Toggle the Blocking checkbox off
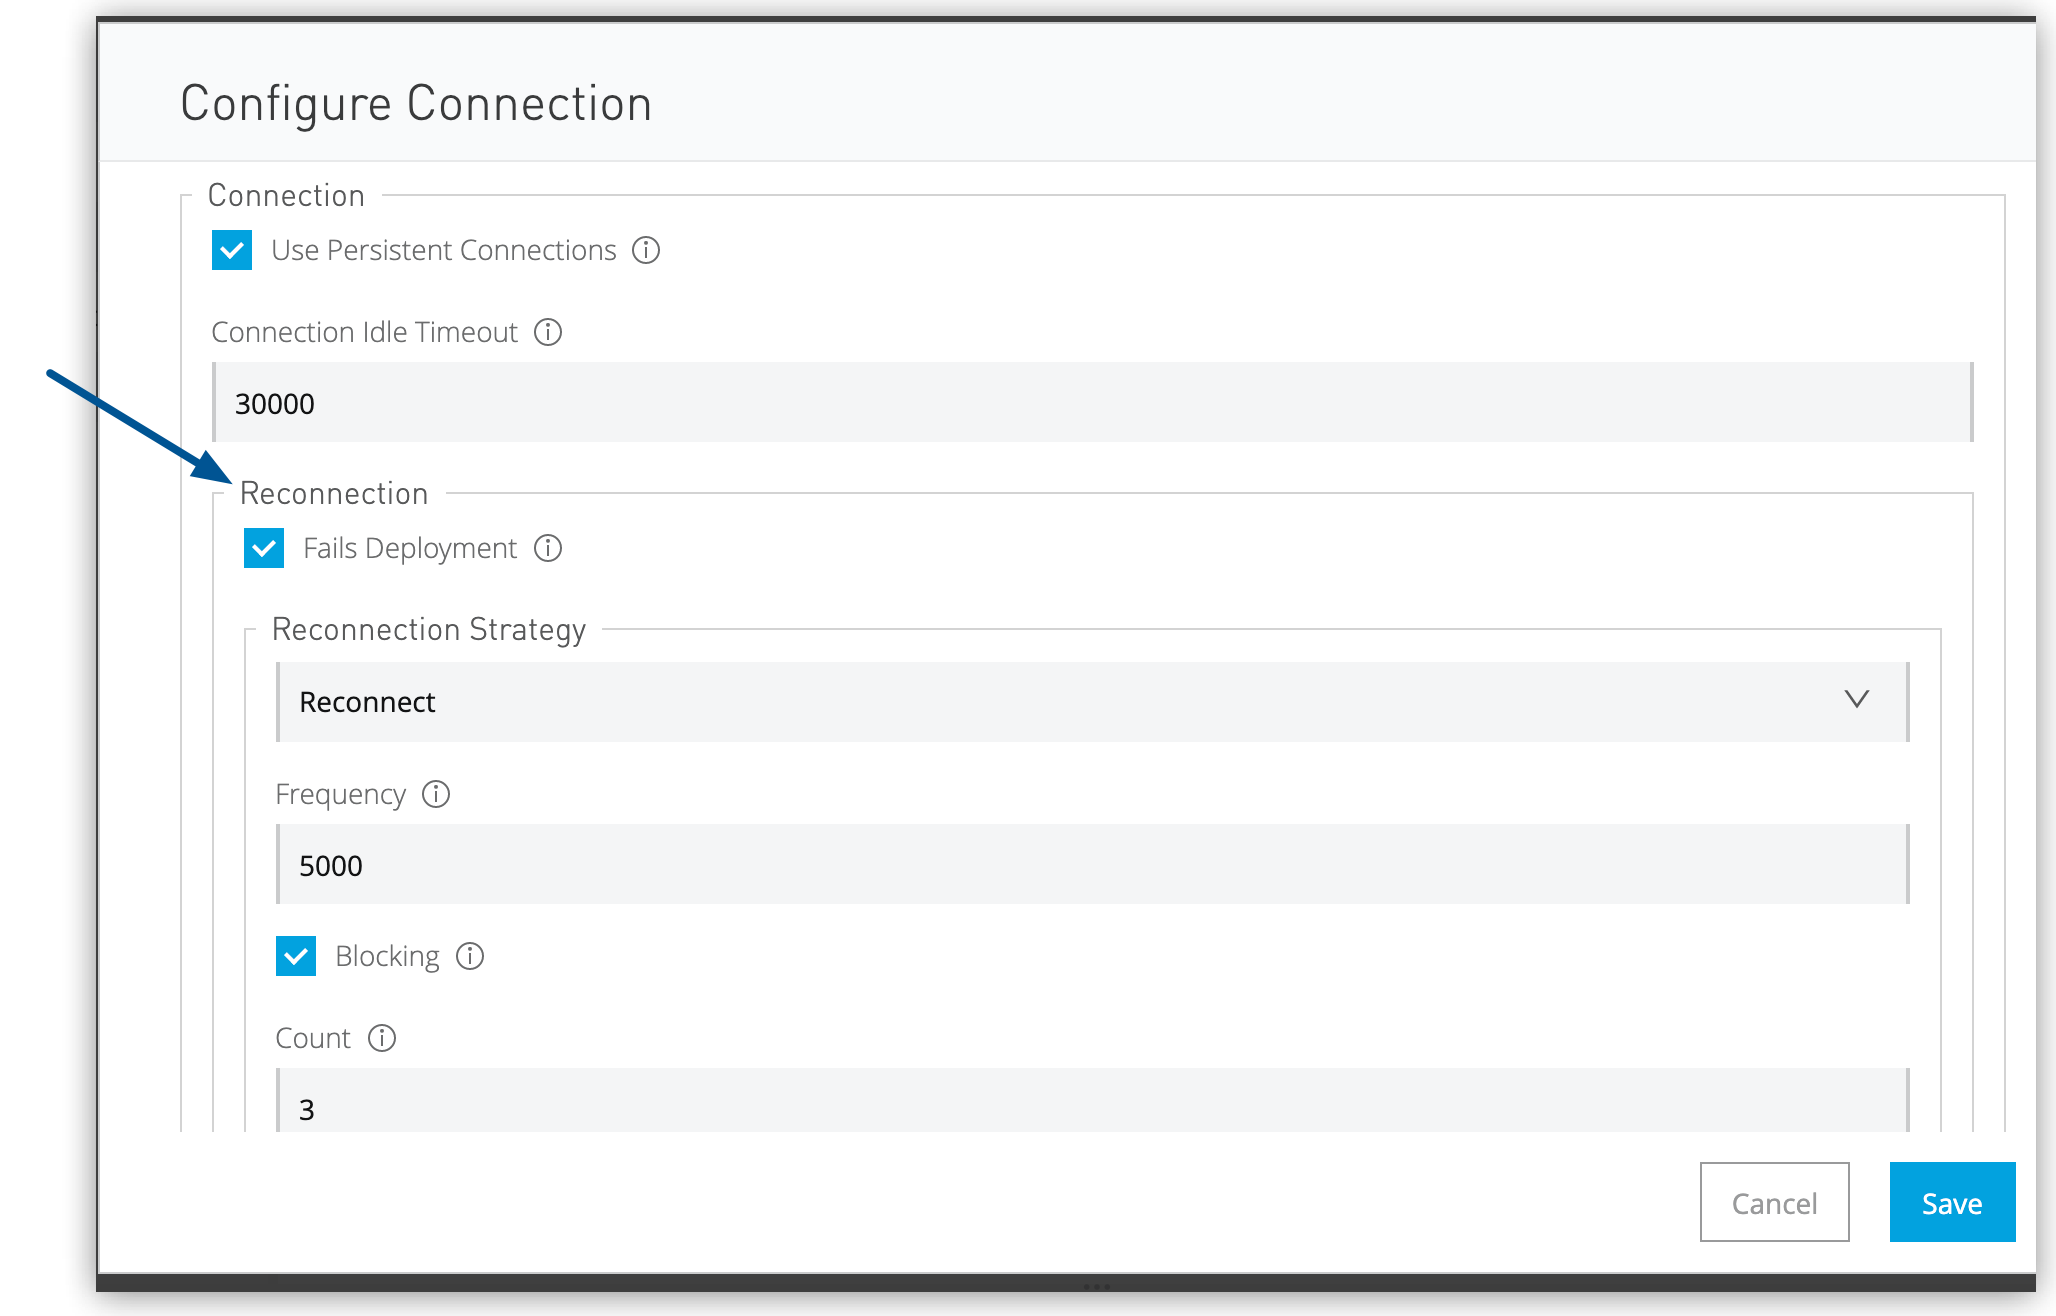This screenshot has height=1316, width=2056. 295,956
